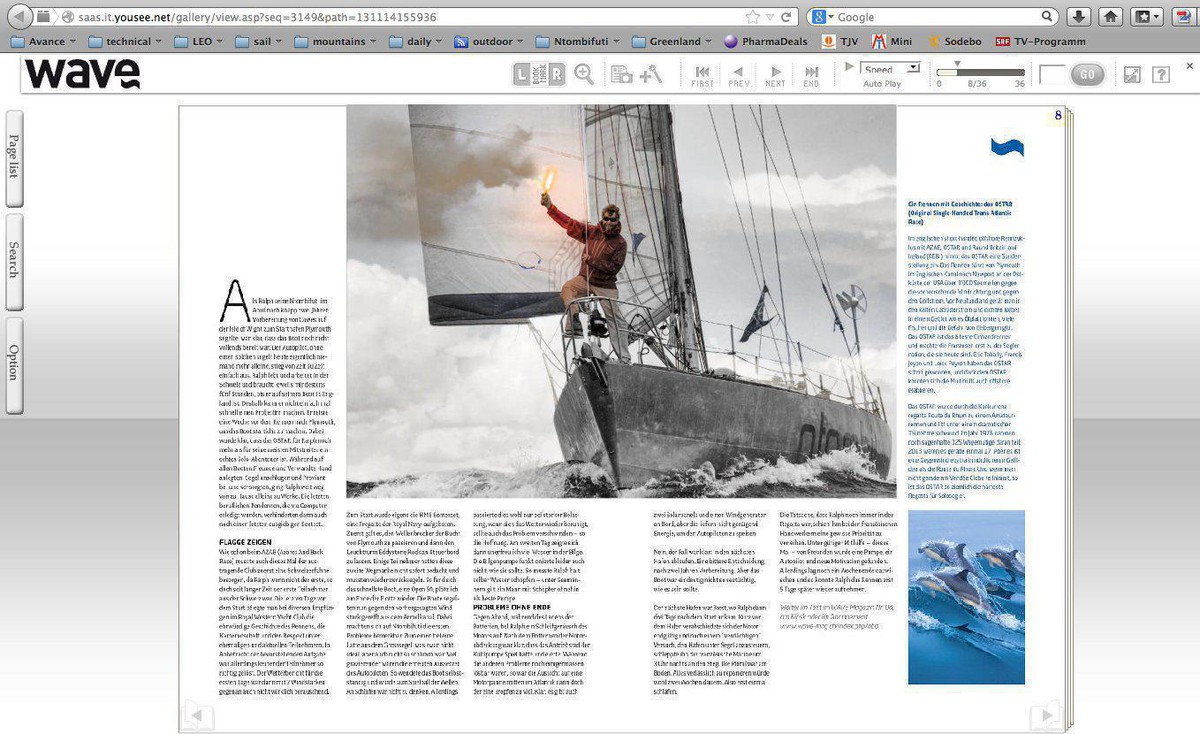Add a right-page bookmark with R
The width and height of the screenshot is (1200, 734).
(x=556, y=74)
